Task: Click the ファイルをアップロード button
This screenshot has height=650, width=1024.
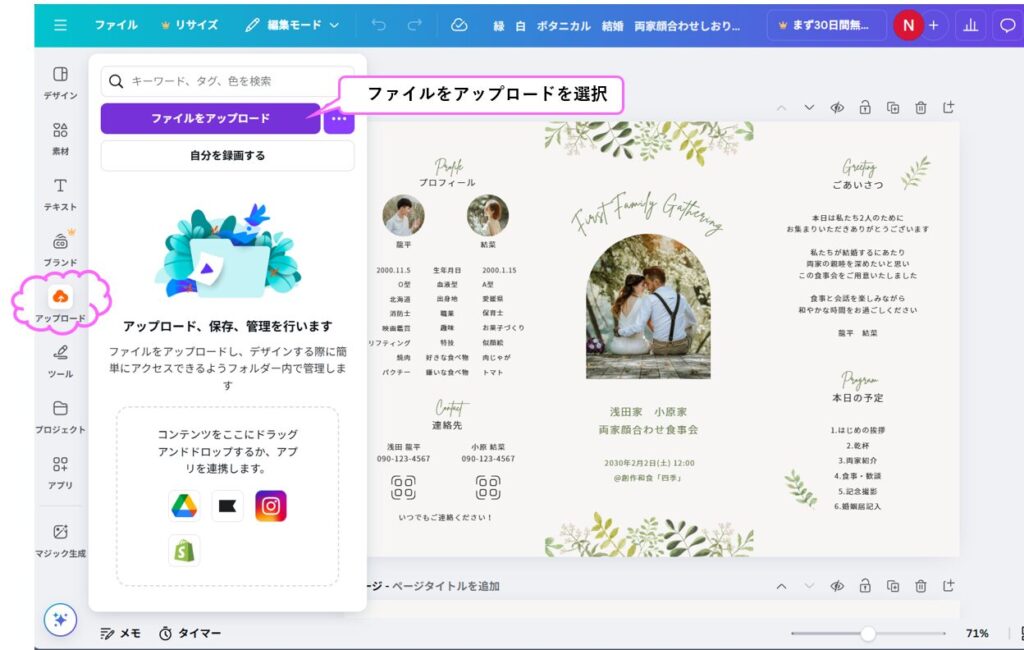Action: (x=210, y=118)
